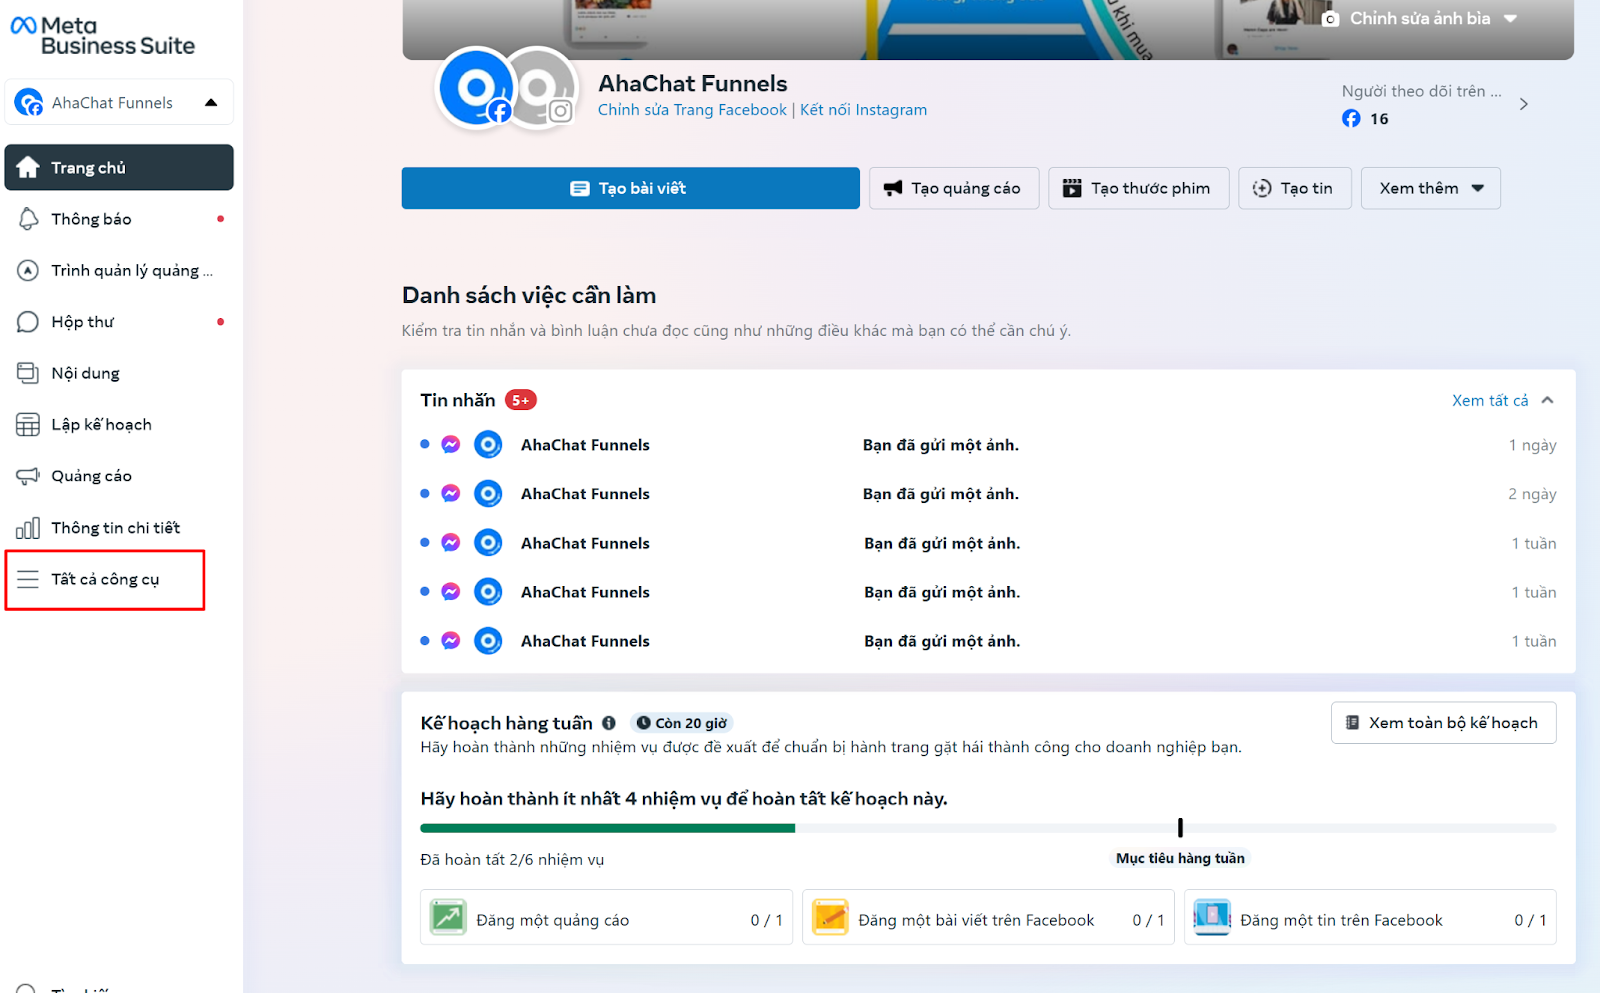
Task: Click the Facebook story task icon
Action: tap(1212, 917)
